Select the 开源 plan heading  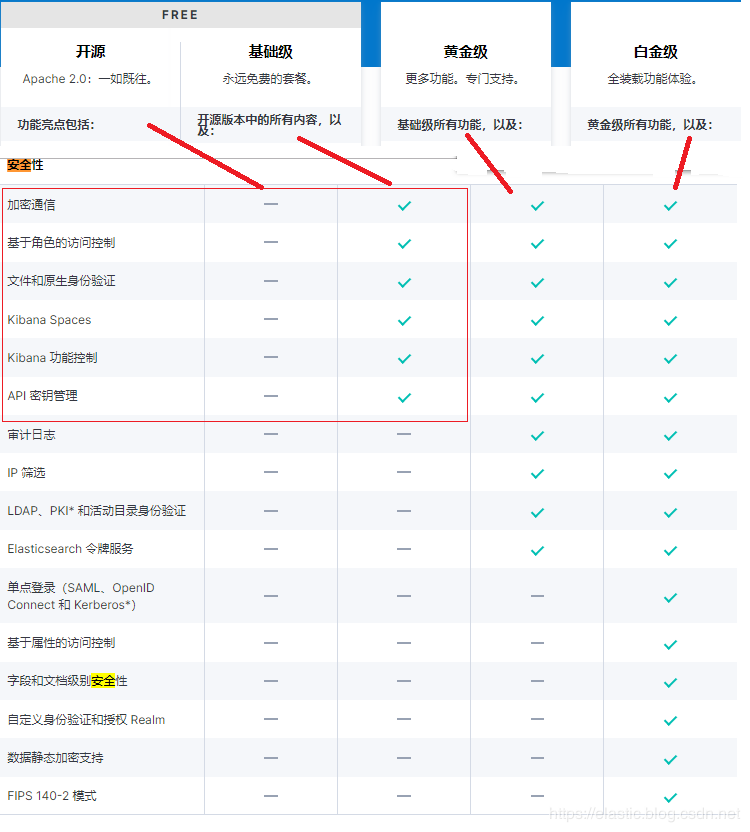[90, 51]
